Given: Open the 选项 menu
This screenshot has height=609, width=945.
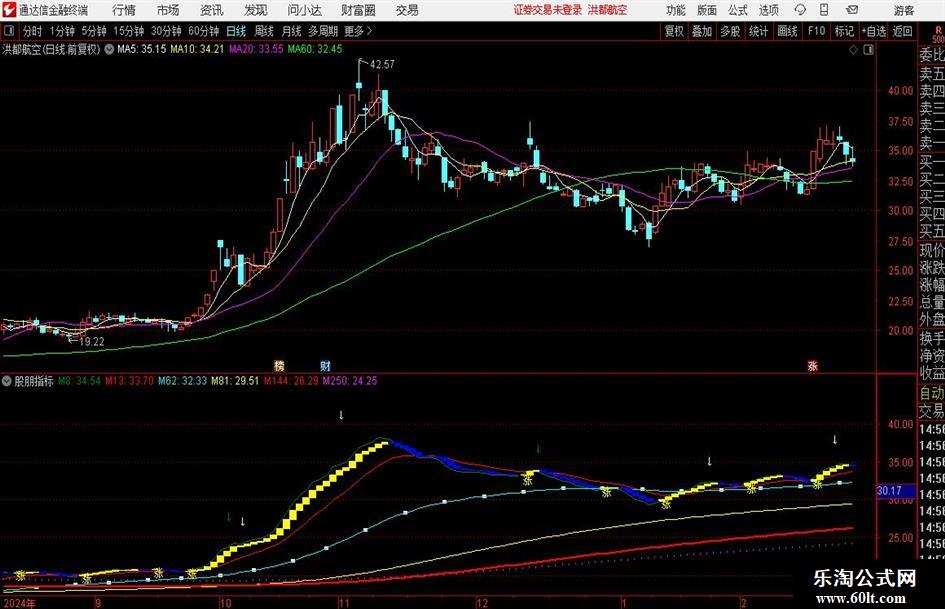Looking at the screenshot, I should [x=768, y=10].
